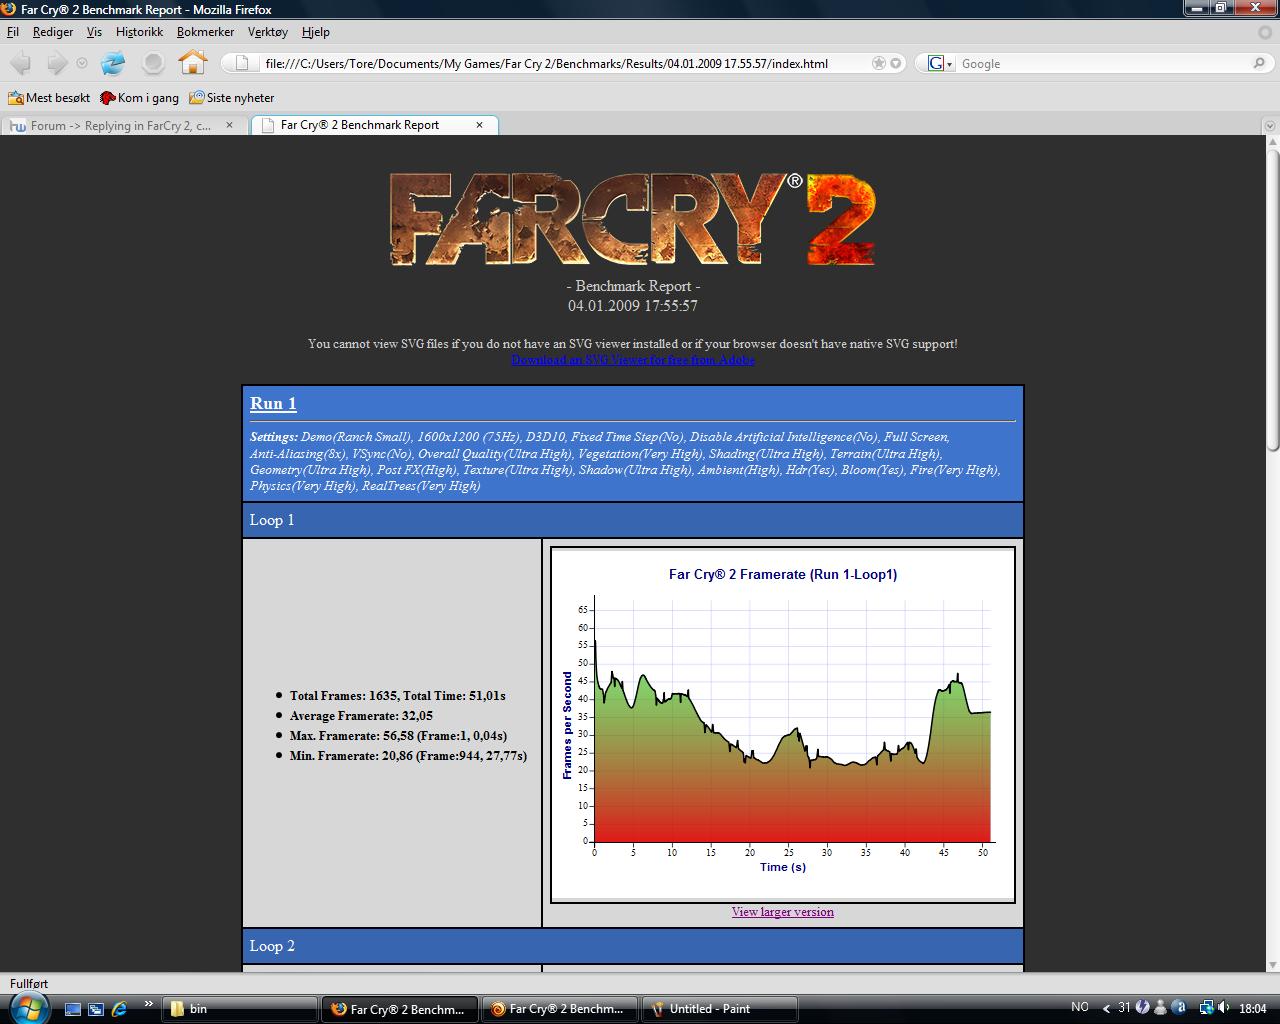This screenshot has height=1024, width=1280.
Task: Switch to Firefox Far Cry 2 Benchmark taskbar button
Action: [400, 1009]
